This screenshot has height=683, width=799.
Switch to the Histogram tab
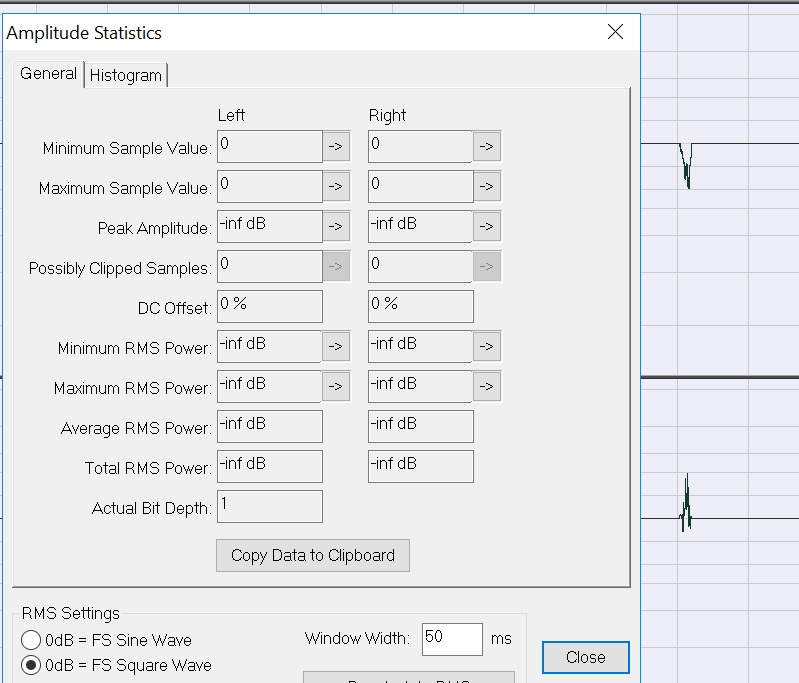click(x=126, y=75)
